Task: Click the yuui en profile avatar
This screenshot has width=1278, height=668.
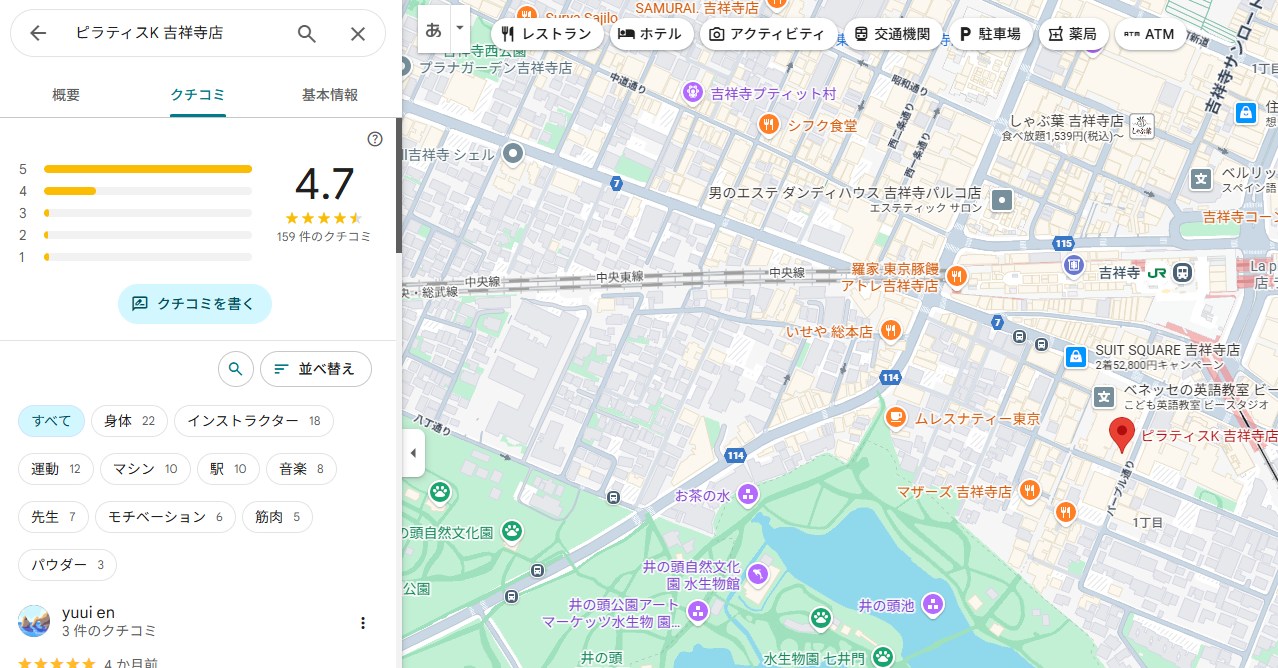Action: tap(34, 621)
